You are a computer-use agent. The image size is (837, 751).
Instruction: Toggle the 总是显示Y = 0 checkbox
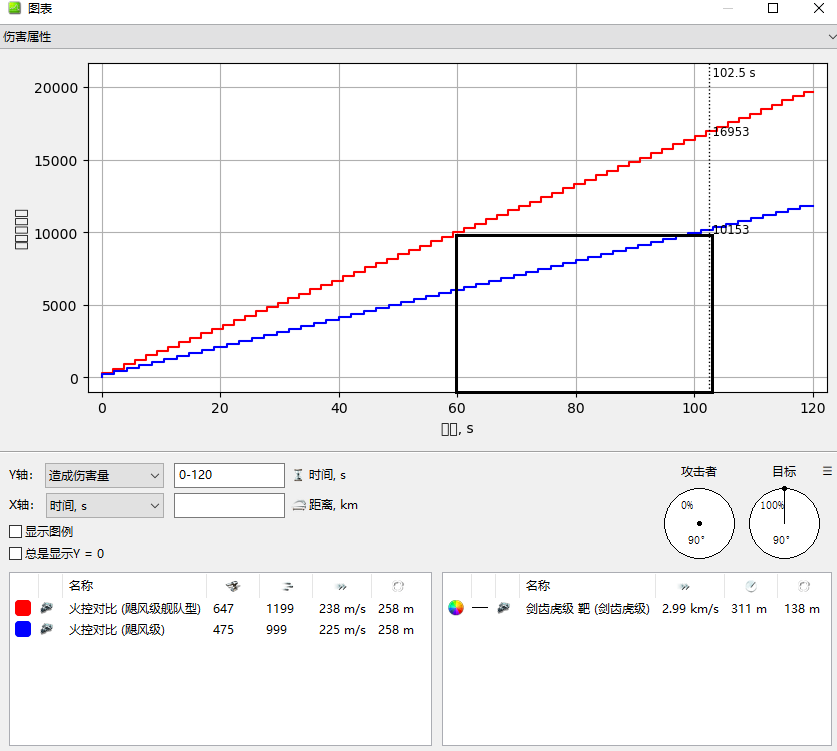[15, 553]
